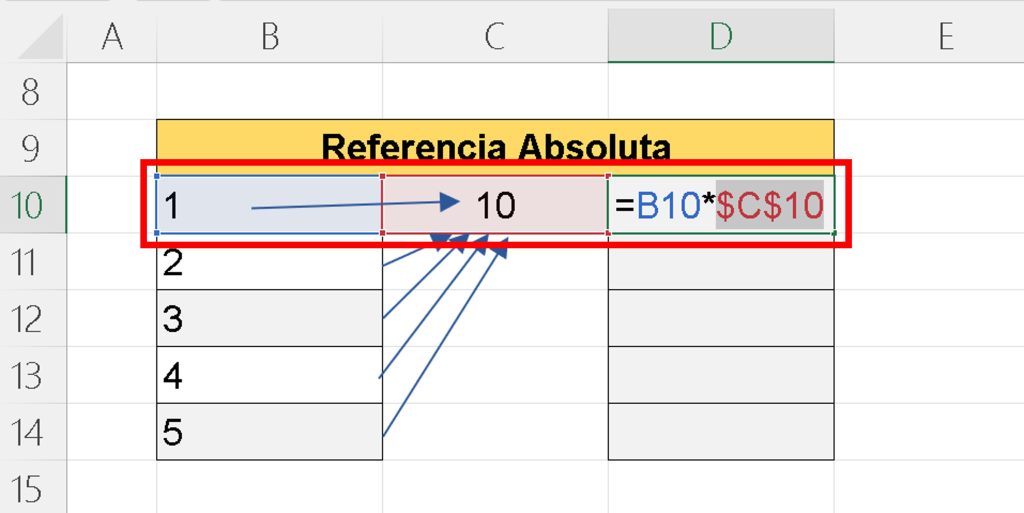
Task: Select column A header
Action: tap(112, 37)
